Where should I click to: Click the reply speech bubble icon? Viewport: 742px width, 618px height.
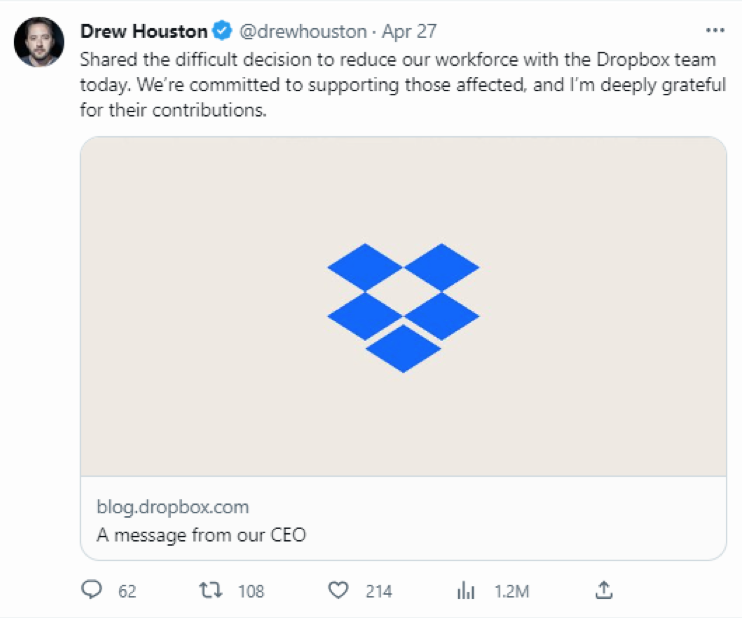(91, 590)
